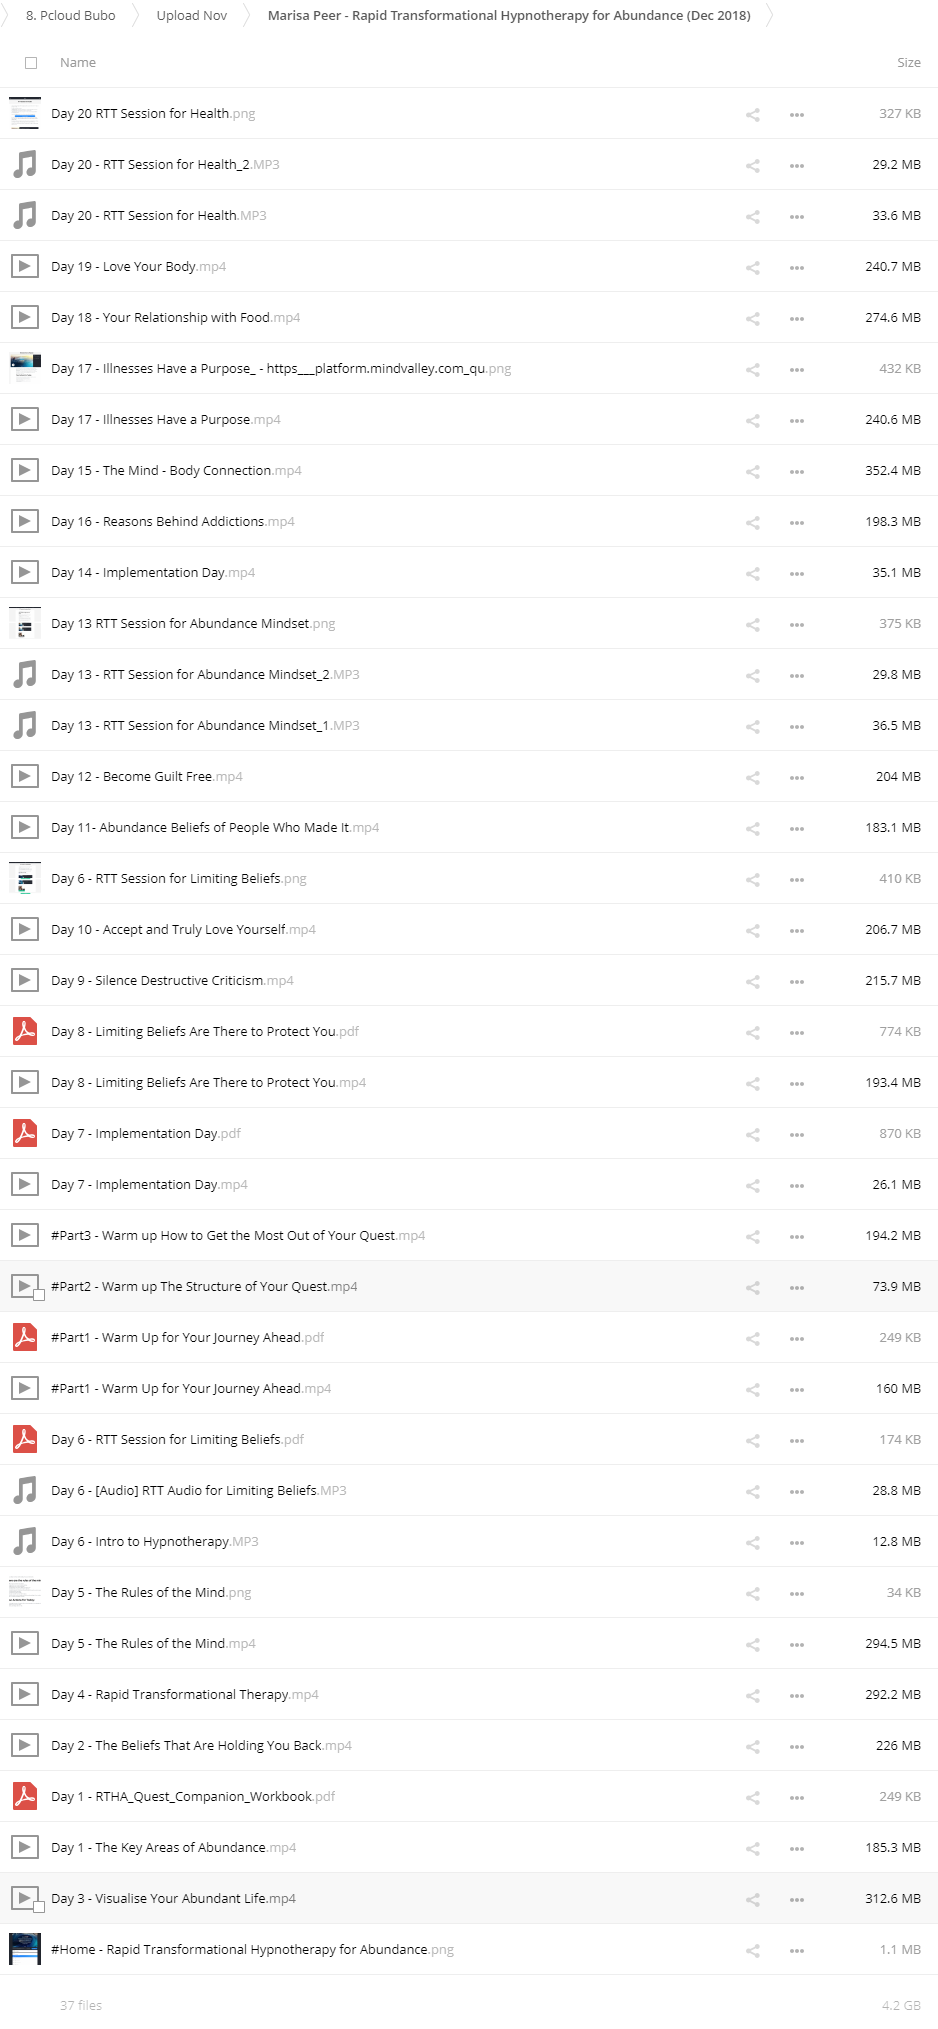The height and width of the screenshot is (2029, 938).
Task: Click the music note icon for Day 6 - Intro to Hypnotherapy
Action: (25, 1541)
